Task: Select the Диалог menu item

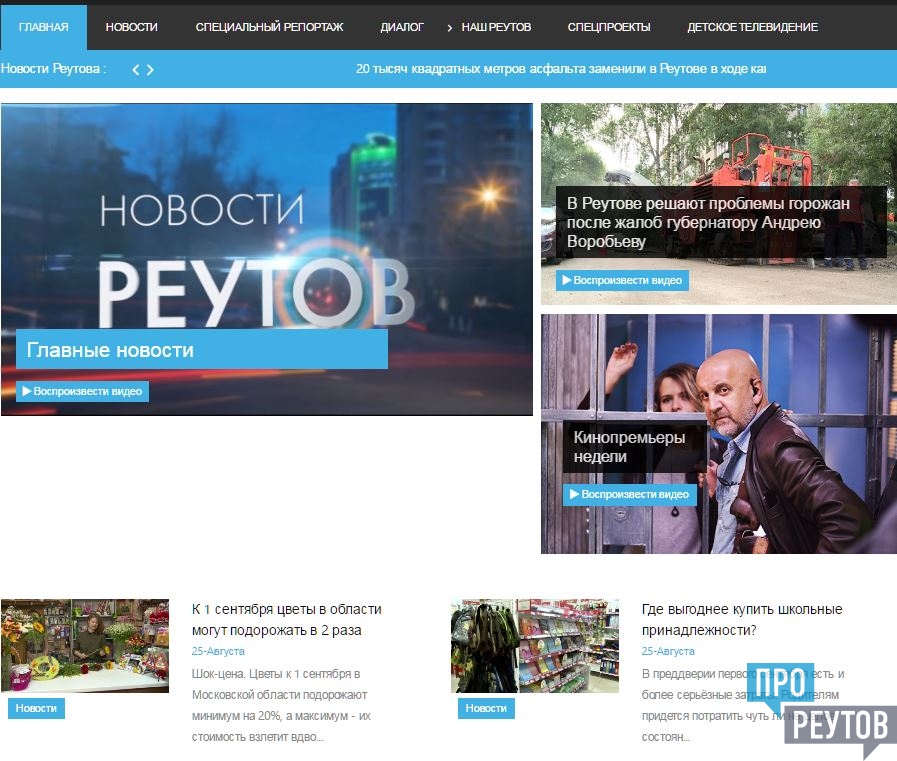Action: (402, 27)
